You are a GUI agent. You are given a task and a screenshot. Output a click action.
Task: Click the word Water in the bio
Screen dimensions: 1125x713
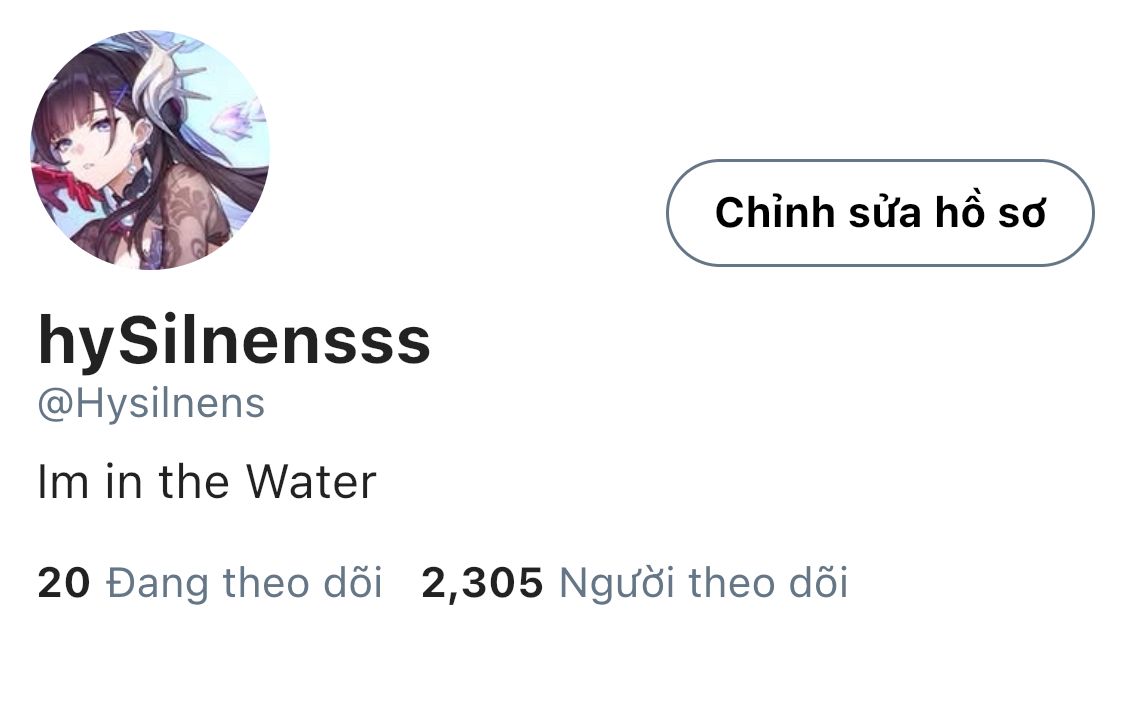(311, 481)
